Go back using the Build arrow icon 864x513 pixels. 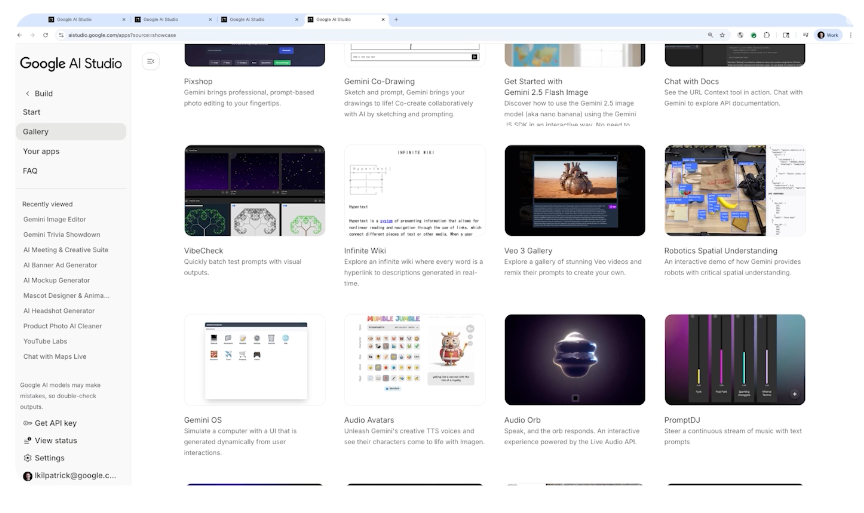[x=28, y=94]
